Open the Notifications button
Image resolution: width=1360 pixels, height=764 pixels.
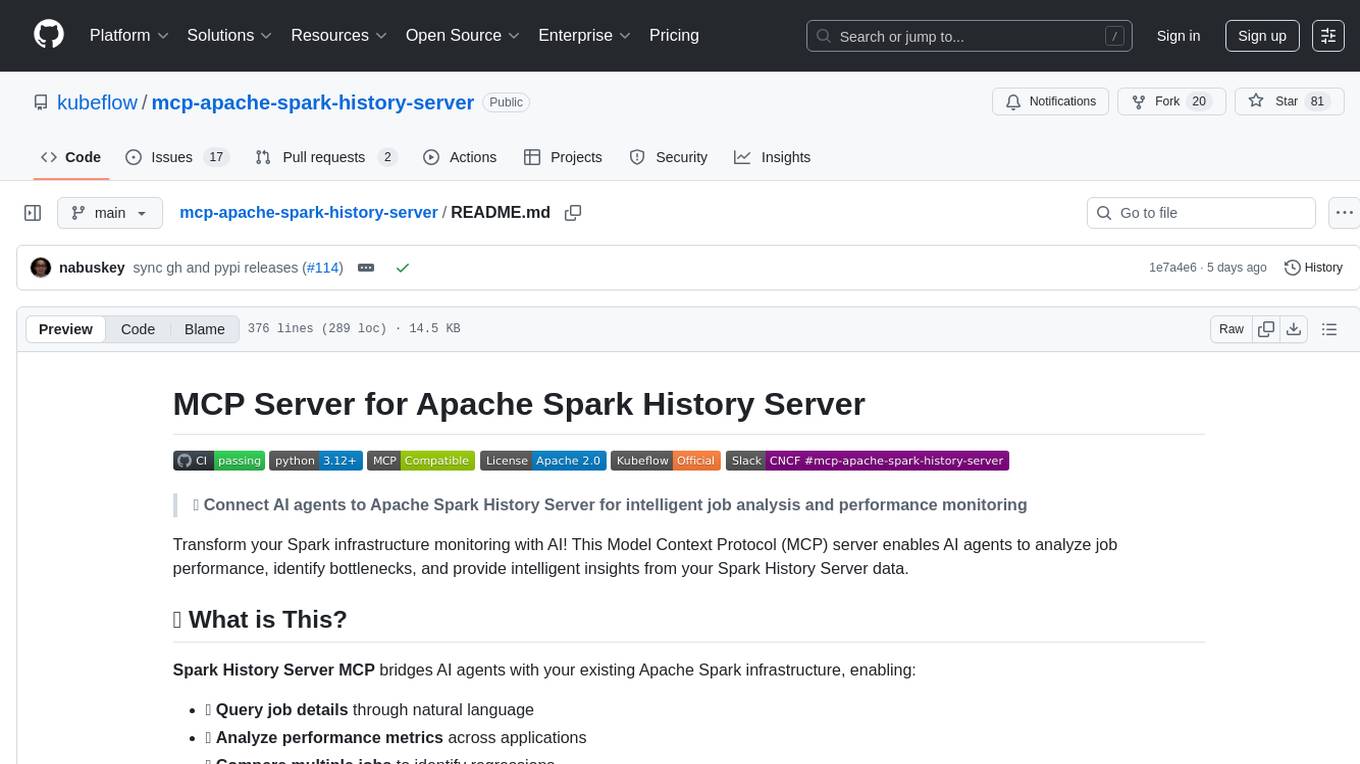click(1050, 101)
